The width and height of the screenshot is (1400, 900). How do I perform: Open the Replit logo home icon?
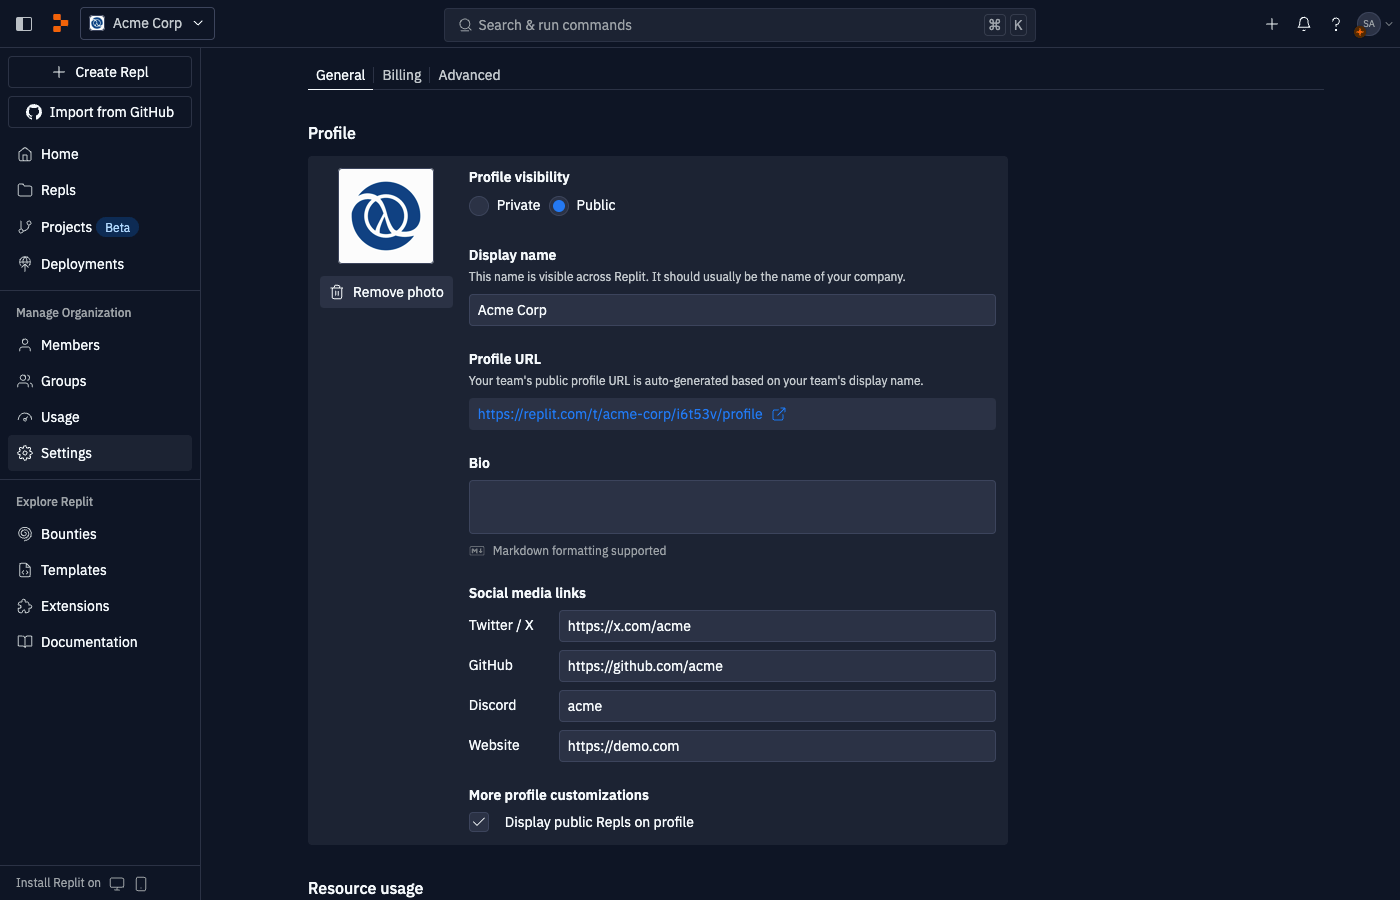point(60,23)
